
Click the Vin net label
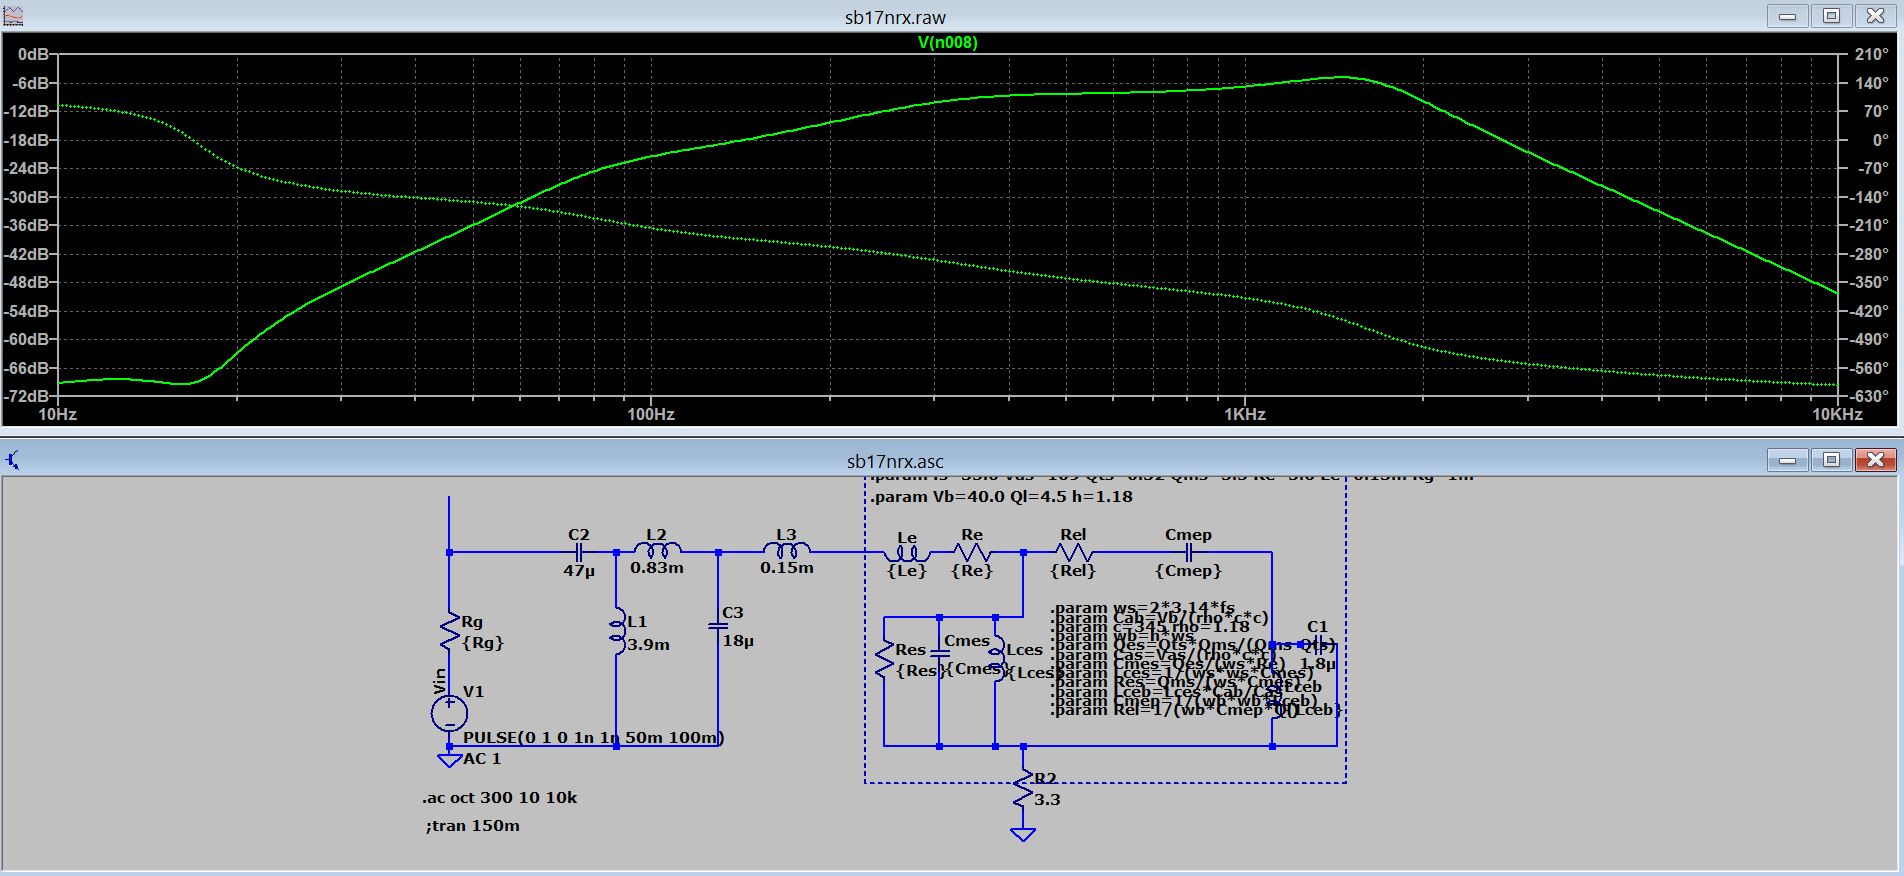(x=440, y=681)
